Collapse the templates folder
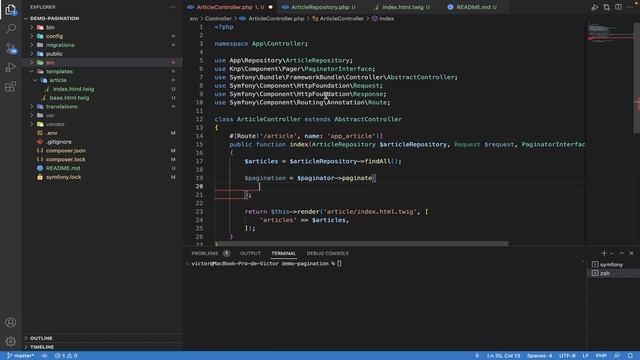Viewport: 640px width, 360px height. click(31, 71)
